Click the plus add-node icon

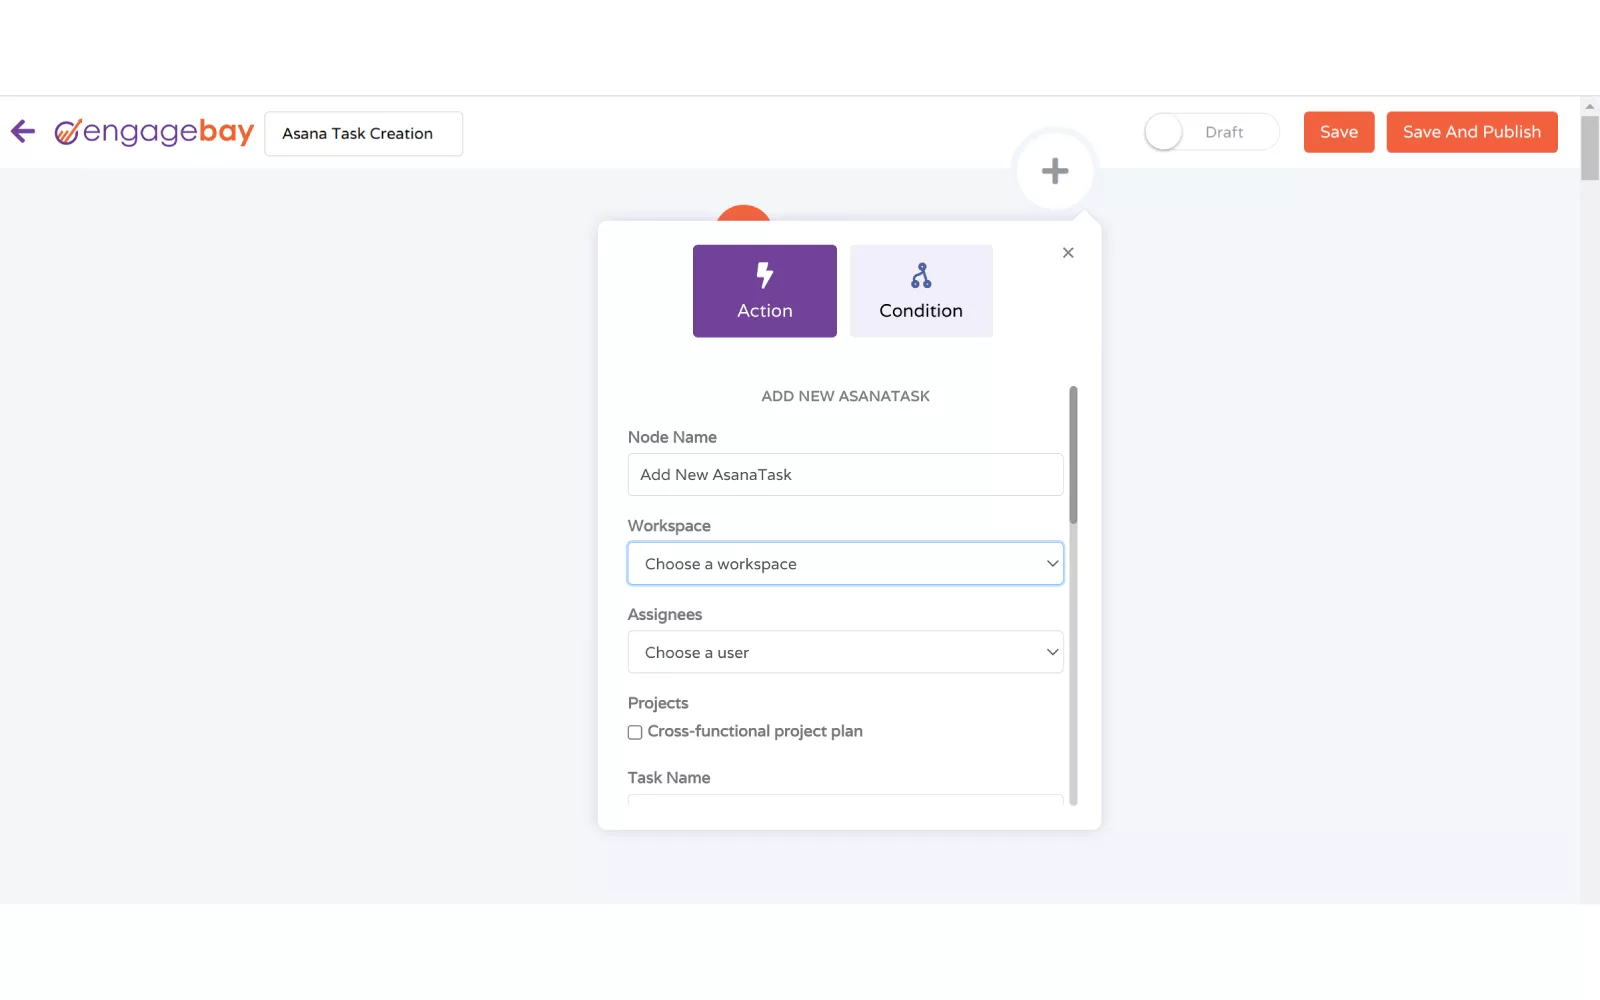coord(1054,171)
